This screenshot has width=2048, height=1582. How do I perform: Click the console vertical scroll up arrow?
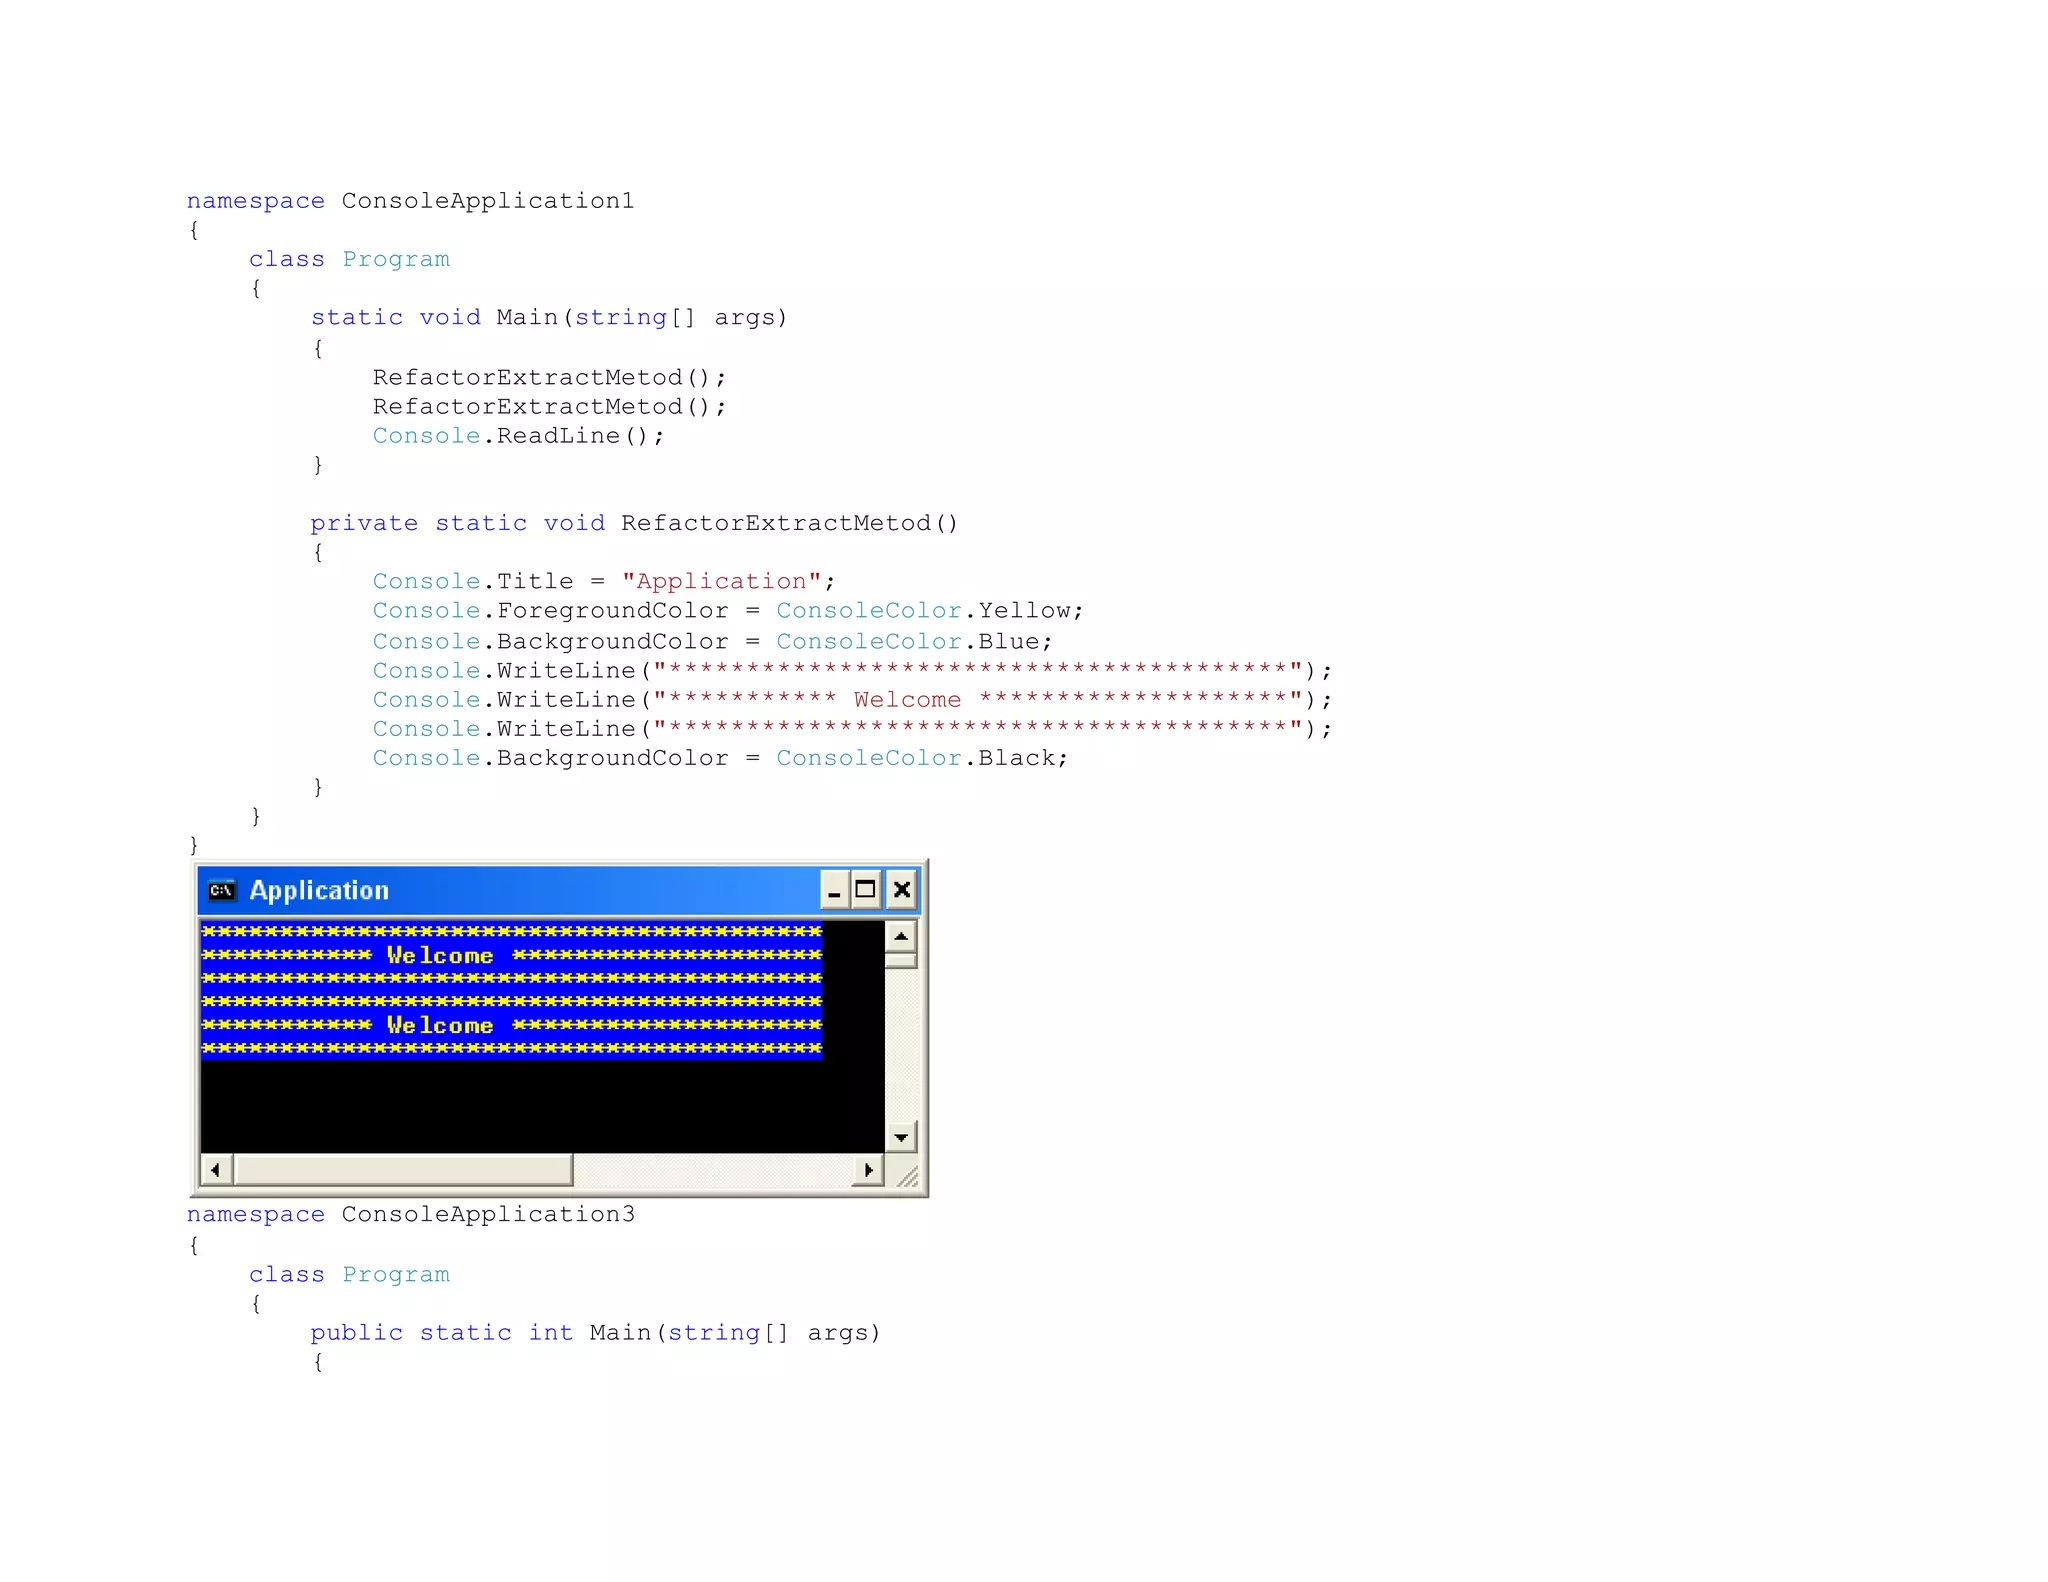[901, 936]
